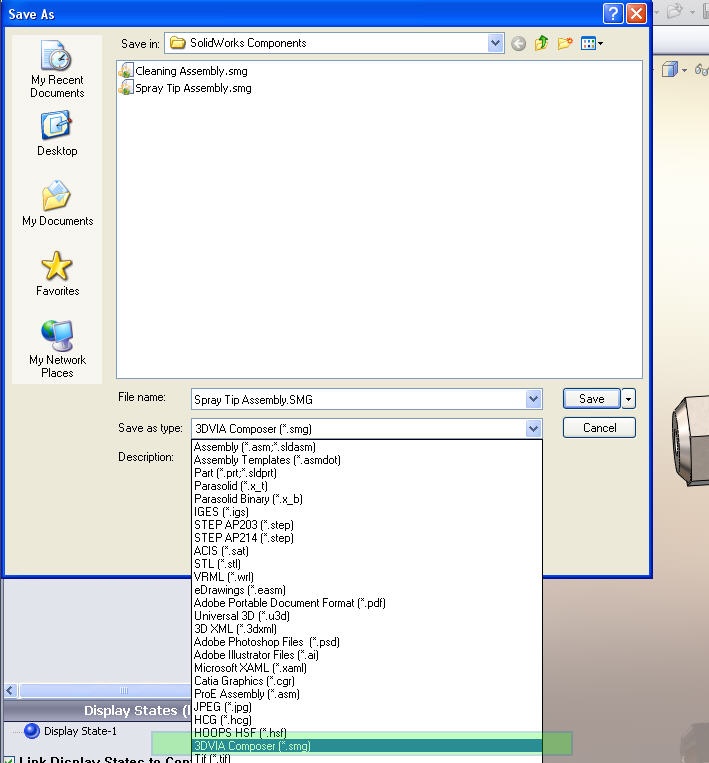This screenshot has height=763, width=709.
Task: Choose Adobe Photoshop Files (*.psd) type
Action: point(366,642)
